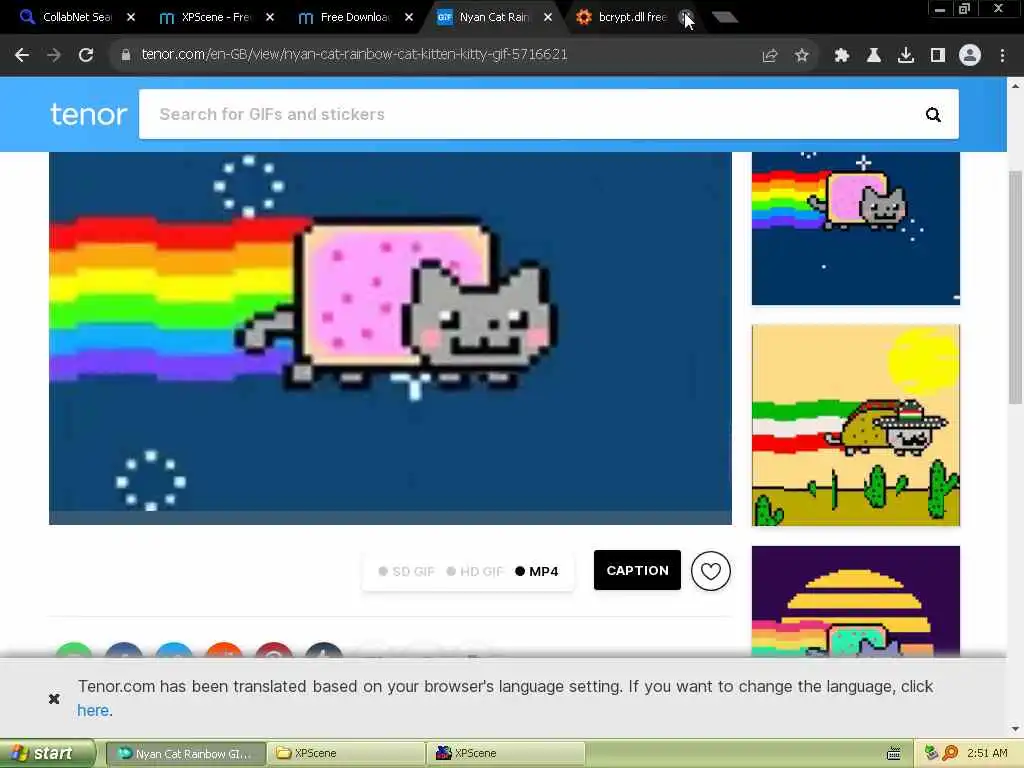1024x768 pixels.
Task: Open the Mexican taco Nyan Cat thumbnail
Action: tap(856, 425)
